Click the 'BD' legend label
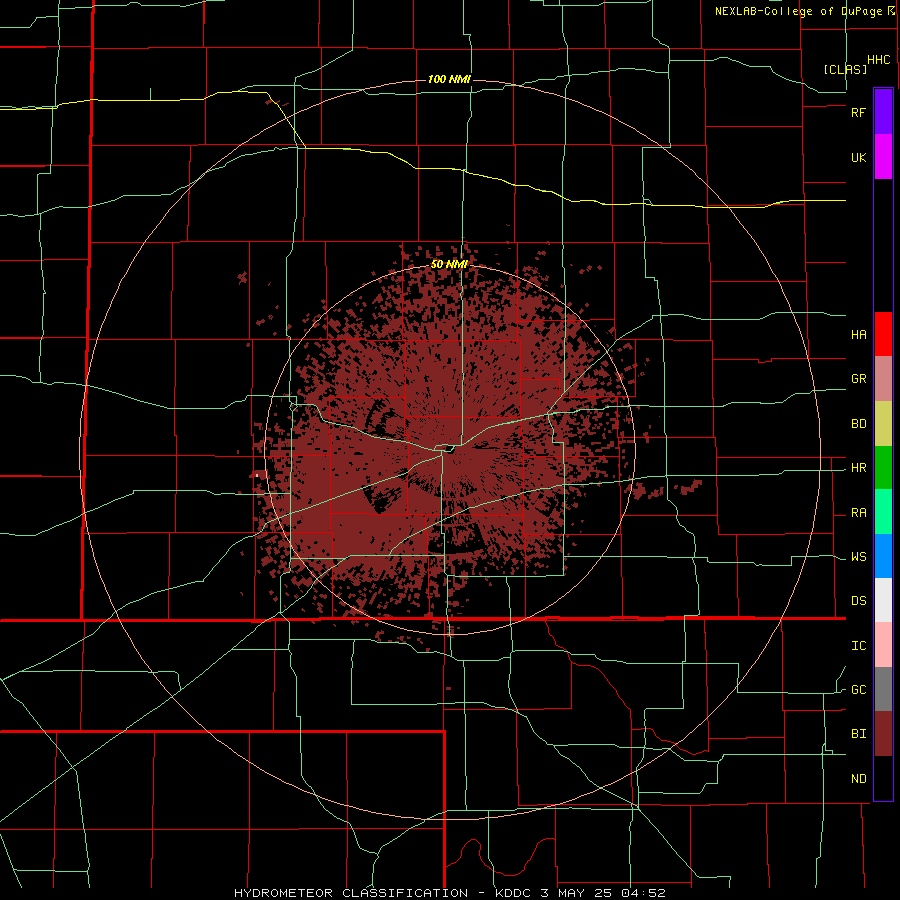Image resolution: width=900 pixels, height=900 pixels. click(858, 424)
